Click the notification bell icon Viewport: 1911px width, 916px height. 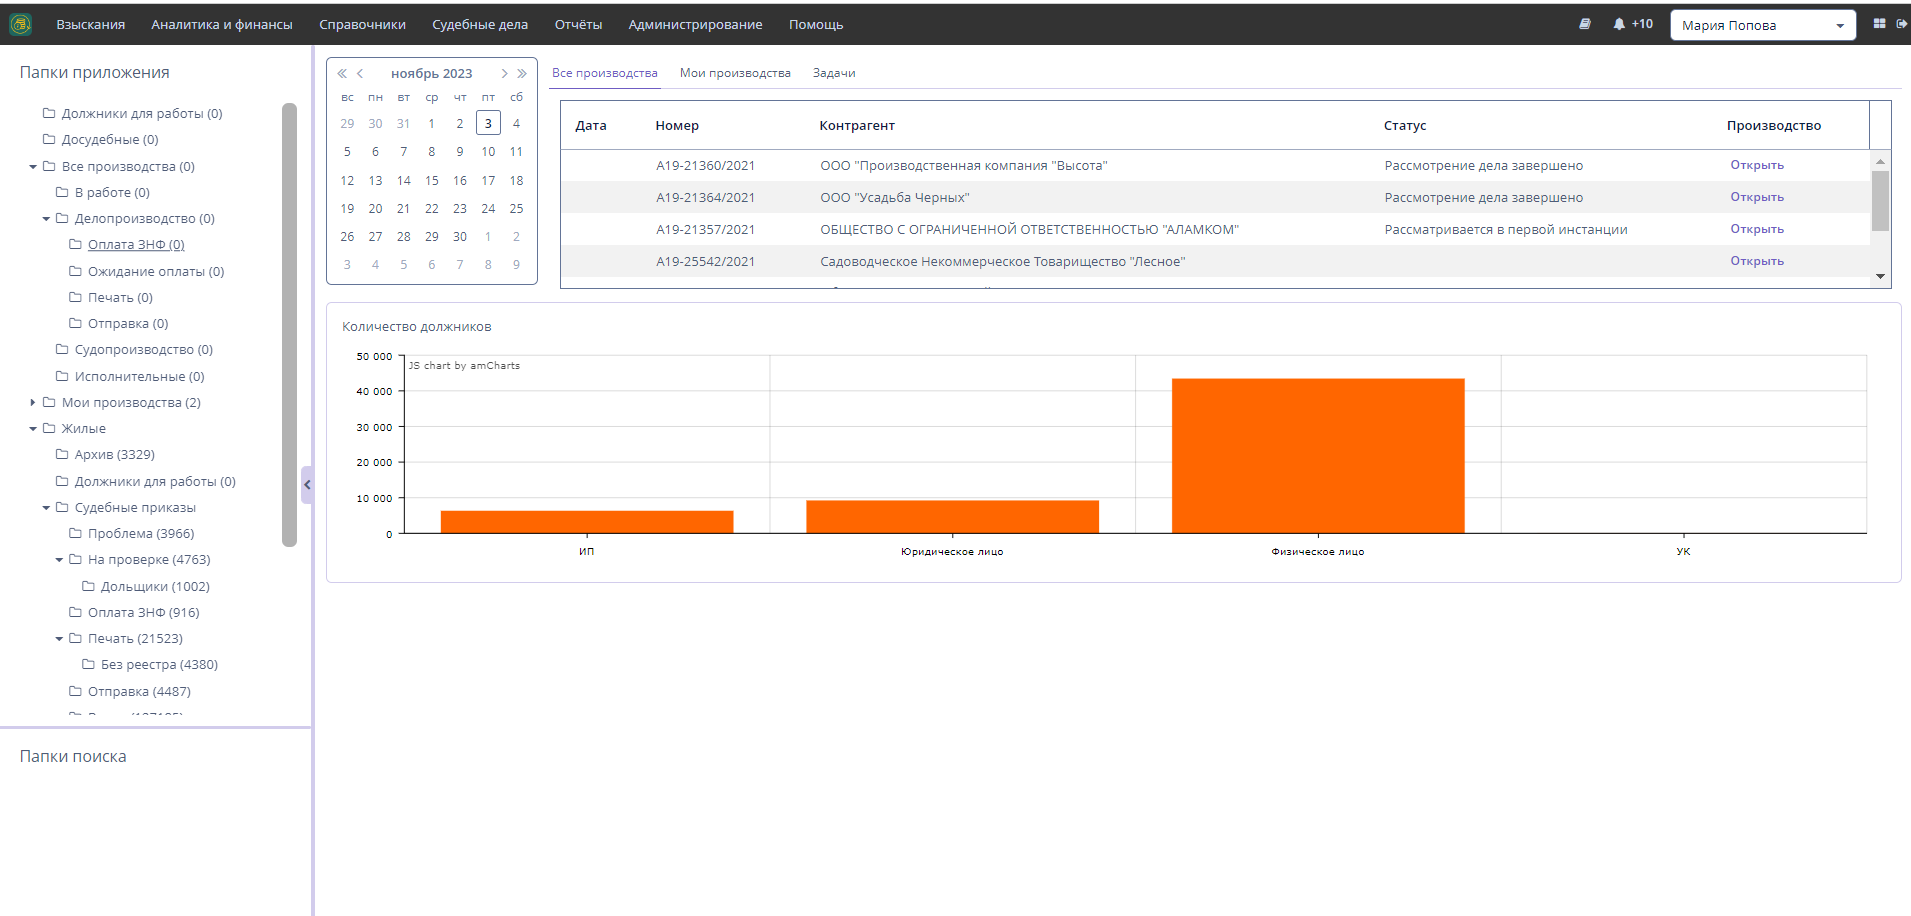tap(1618, 24)
